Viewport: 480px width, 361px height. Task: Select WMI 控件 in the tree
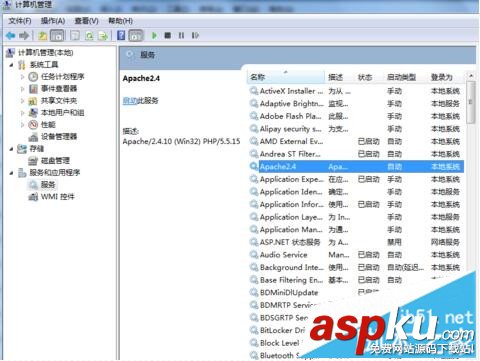click(x=58, y=197)
